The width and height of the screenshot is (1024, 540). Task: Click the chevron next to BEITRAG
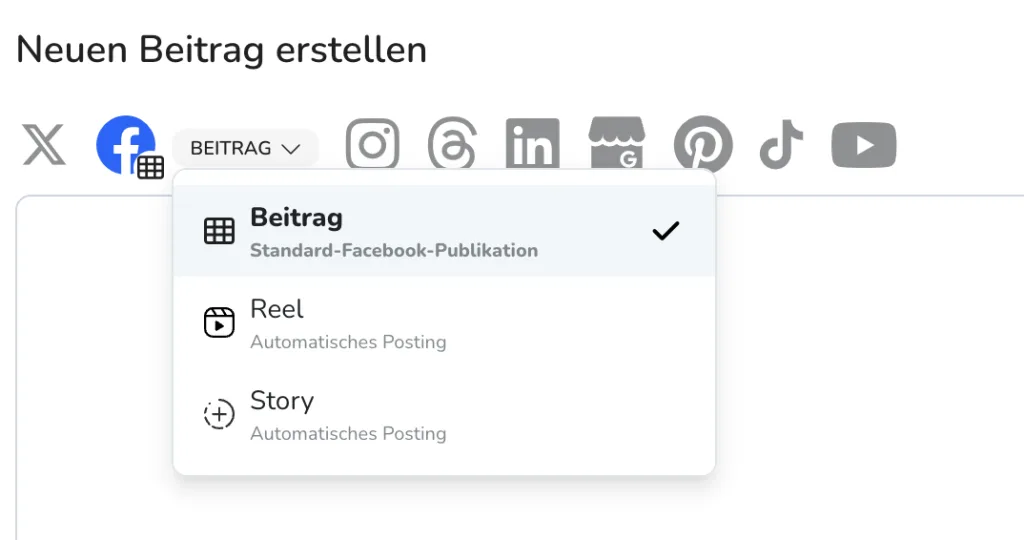(291, 149)
